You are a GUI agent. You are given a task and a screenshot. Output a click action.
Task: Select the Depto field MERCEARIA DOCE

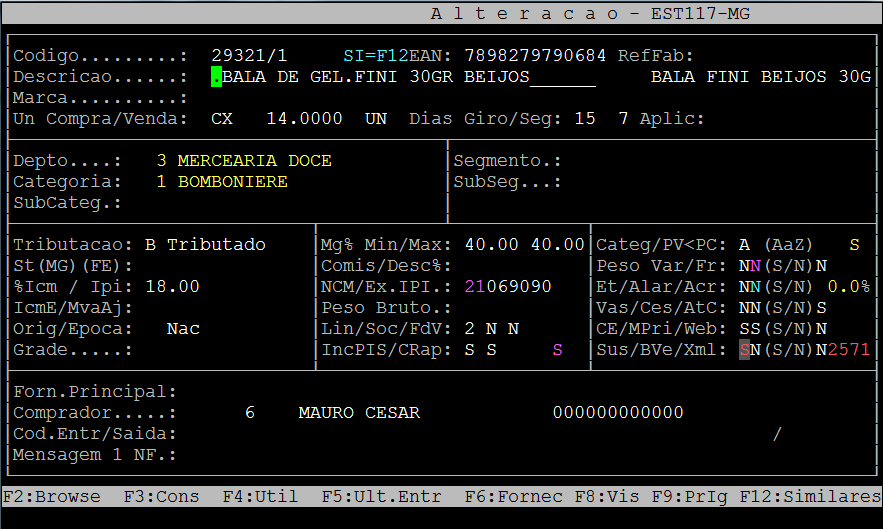[x=254, y=161]
